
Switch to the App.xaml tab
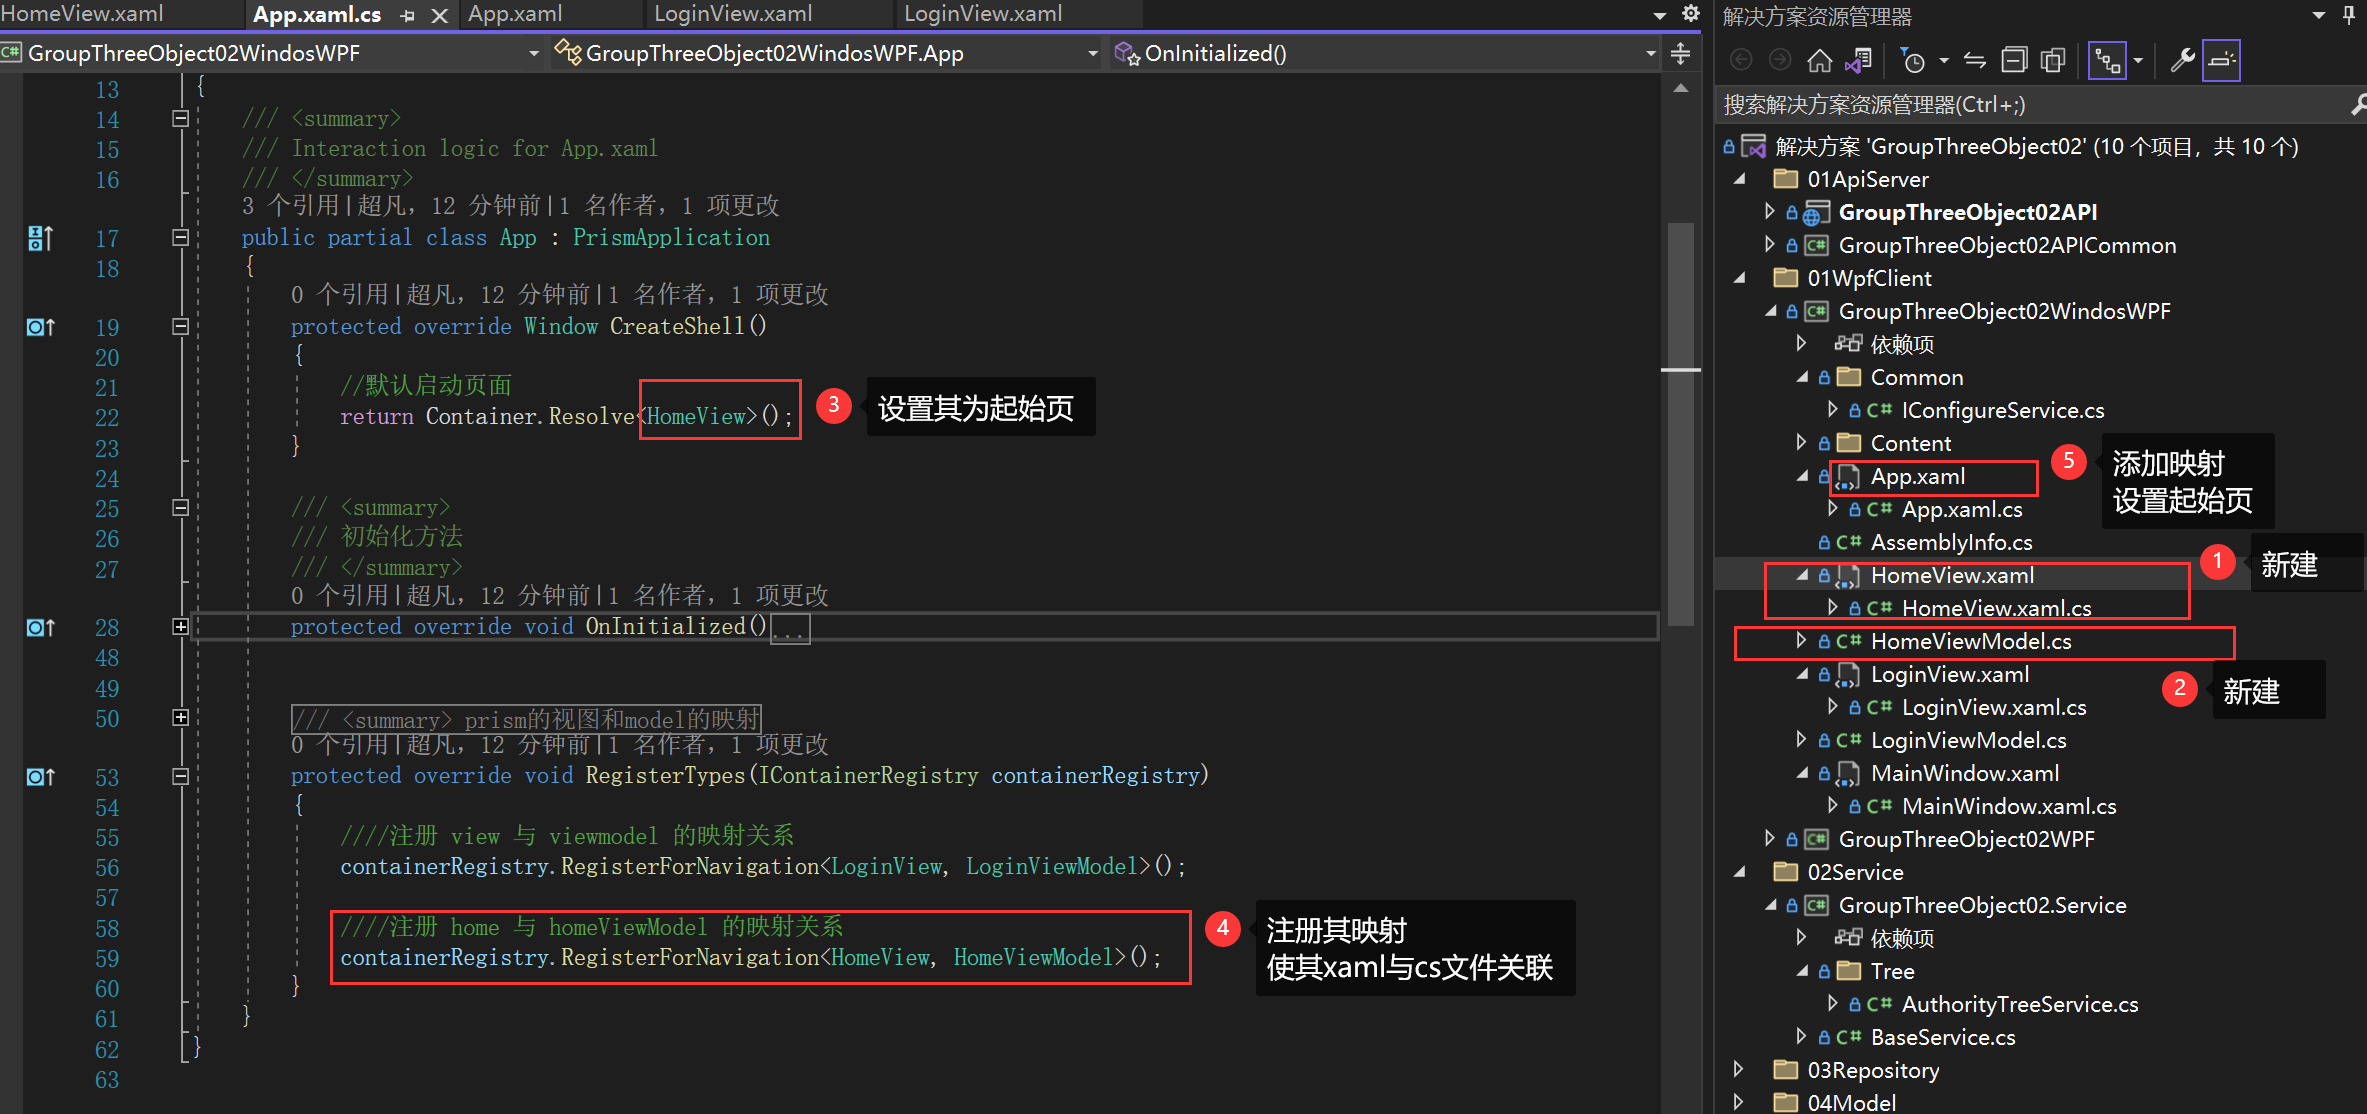(x=515, y=14)
